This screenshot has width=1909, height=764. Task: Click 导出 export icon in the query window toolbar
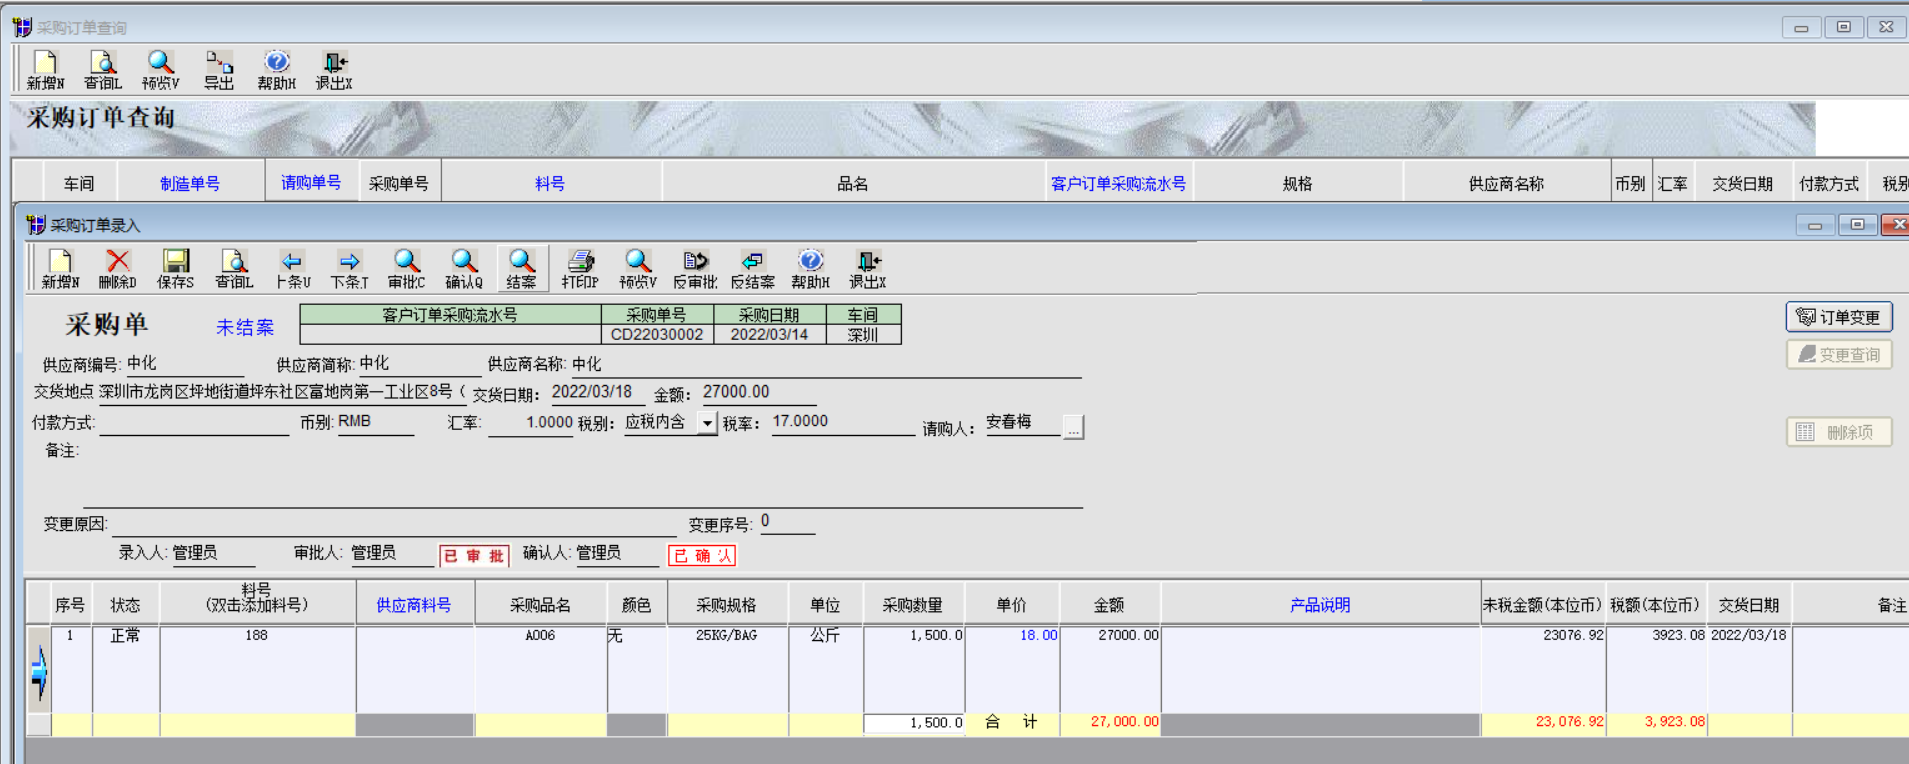219,70
